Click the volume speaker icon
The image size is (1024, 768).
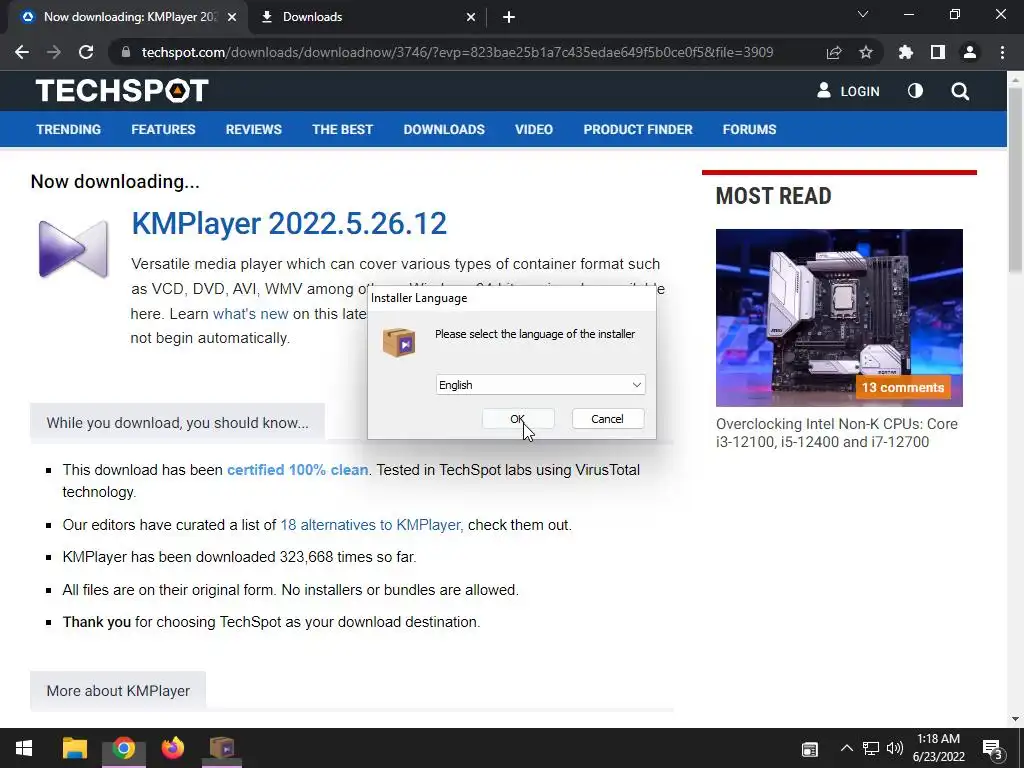(895, 748)
